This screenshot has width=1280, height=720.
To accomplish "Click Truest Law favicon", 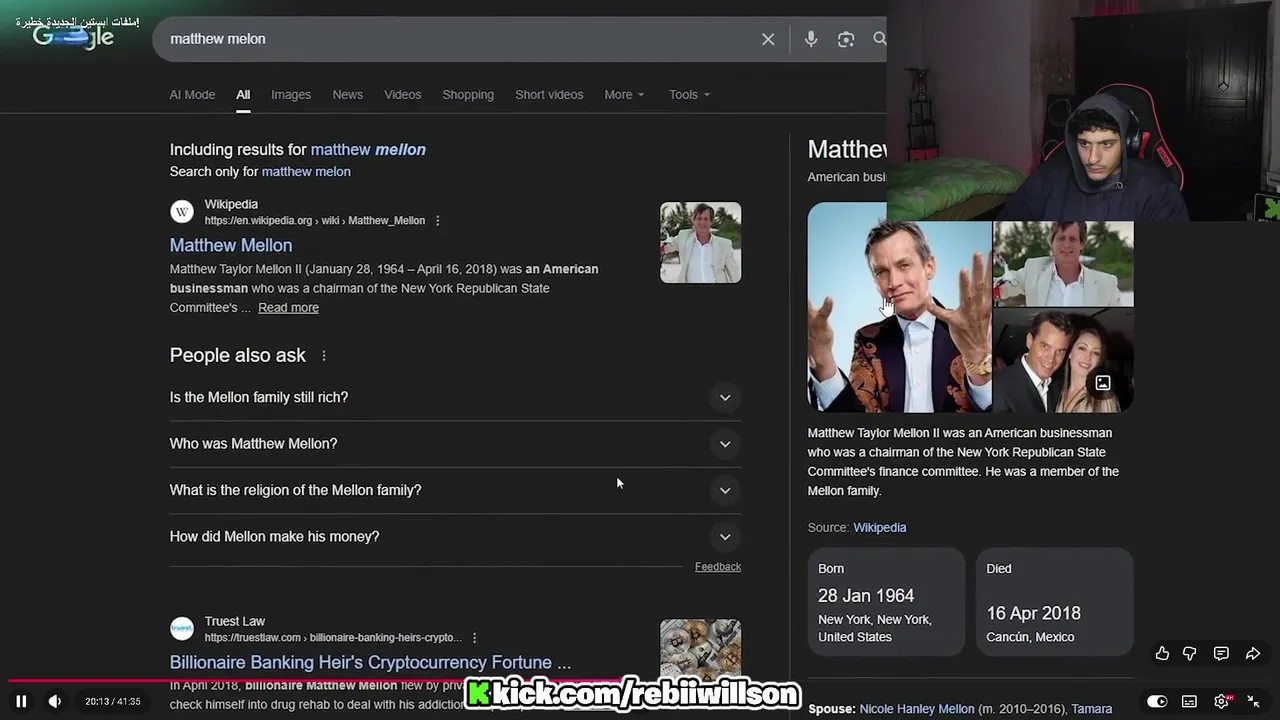I will 182,629.
